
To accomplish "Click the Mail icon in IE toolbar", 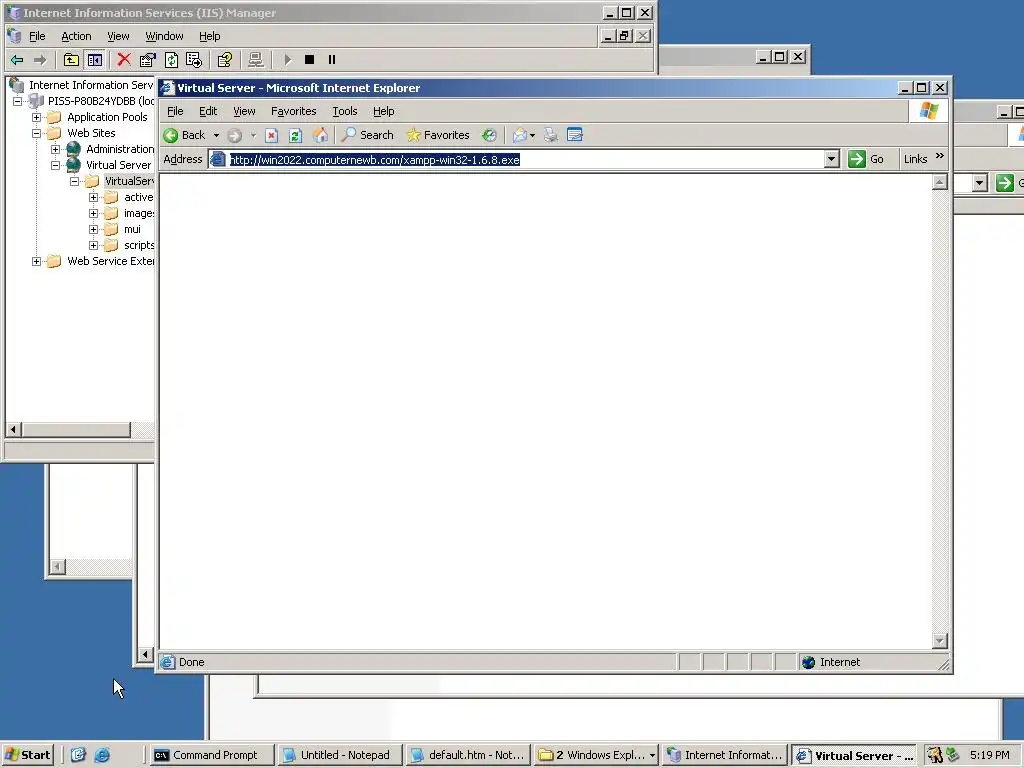I will (520, 135).
